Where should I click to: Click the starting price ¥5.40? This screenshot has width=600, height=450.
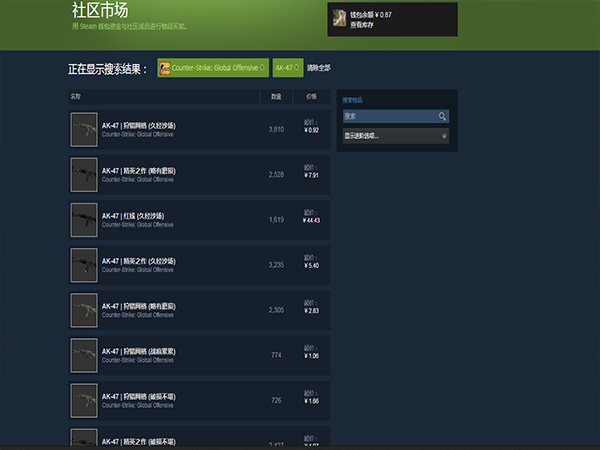click(311, 266)
